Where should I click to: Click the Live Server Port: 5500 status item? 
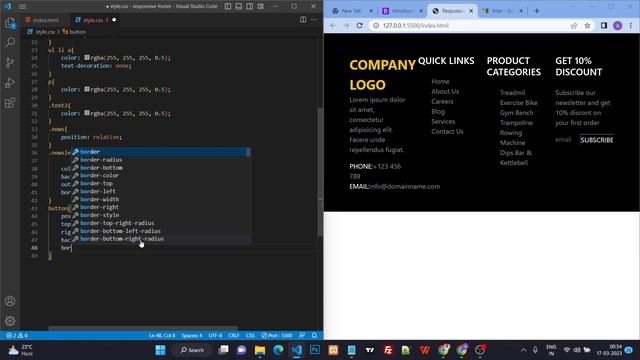tap(277, 335)
